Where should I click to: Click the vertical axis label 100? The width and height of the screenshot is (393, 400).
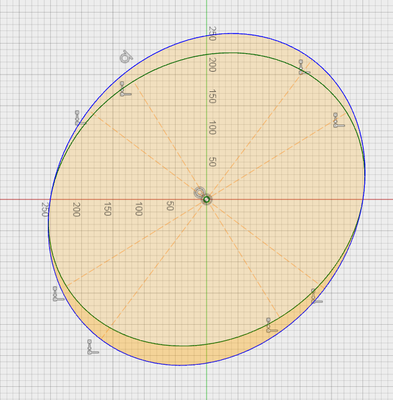(212, 128)
